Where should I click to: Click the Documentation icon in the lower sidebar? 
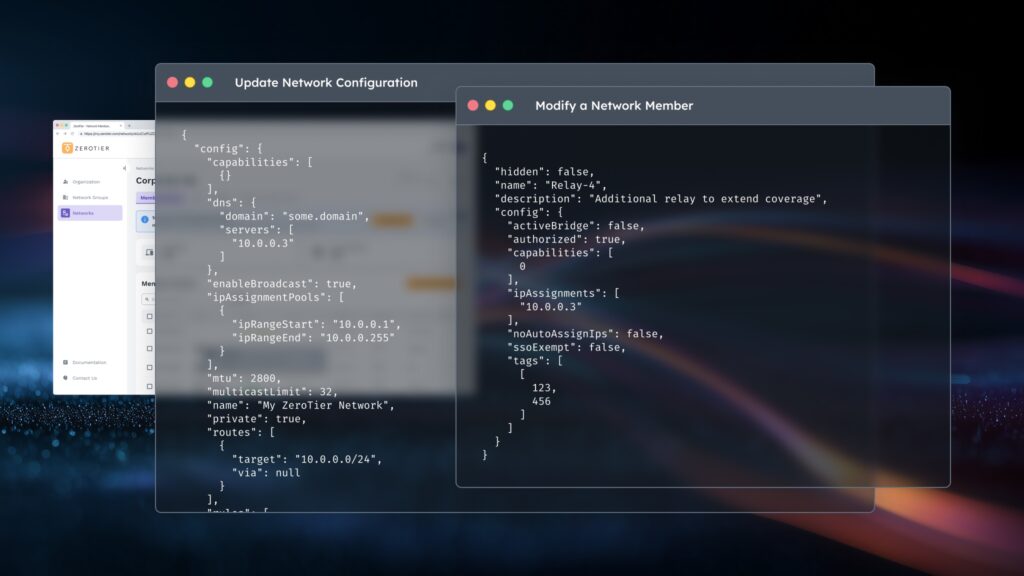click(x=64, y=362)
